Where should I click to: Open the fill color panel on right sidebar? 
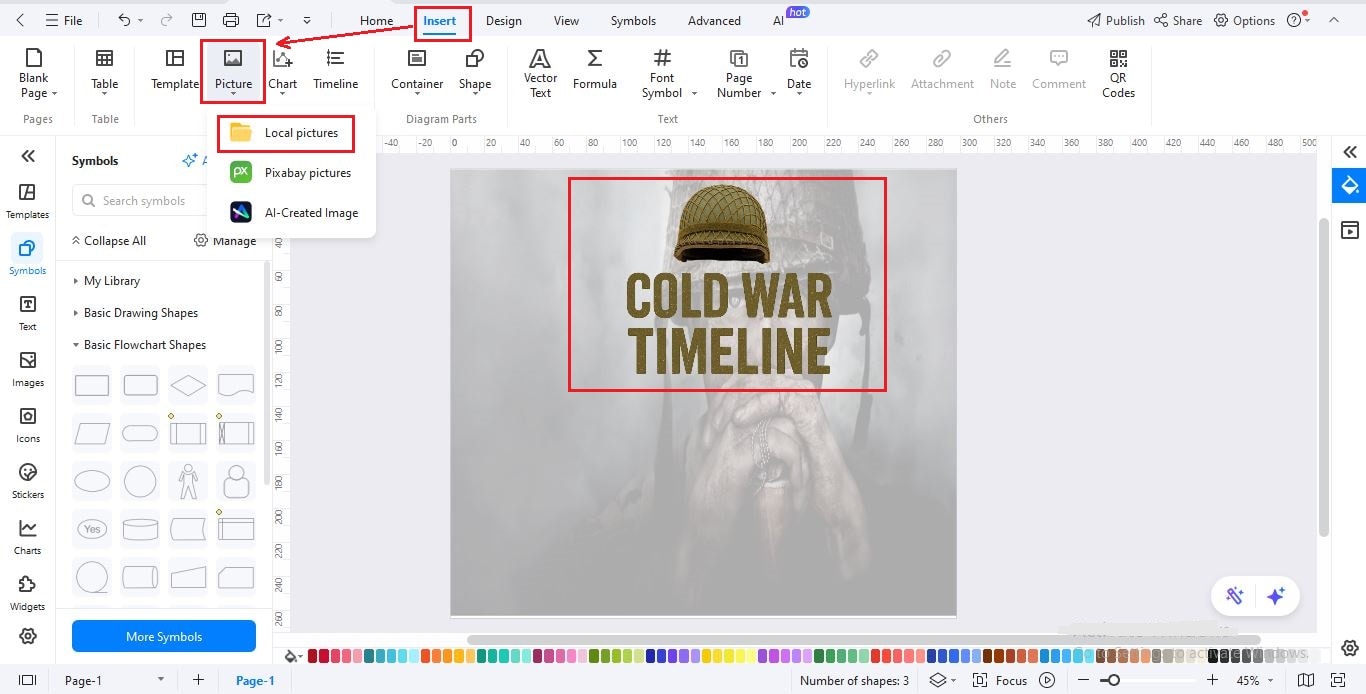[1349, 185]
